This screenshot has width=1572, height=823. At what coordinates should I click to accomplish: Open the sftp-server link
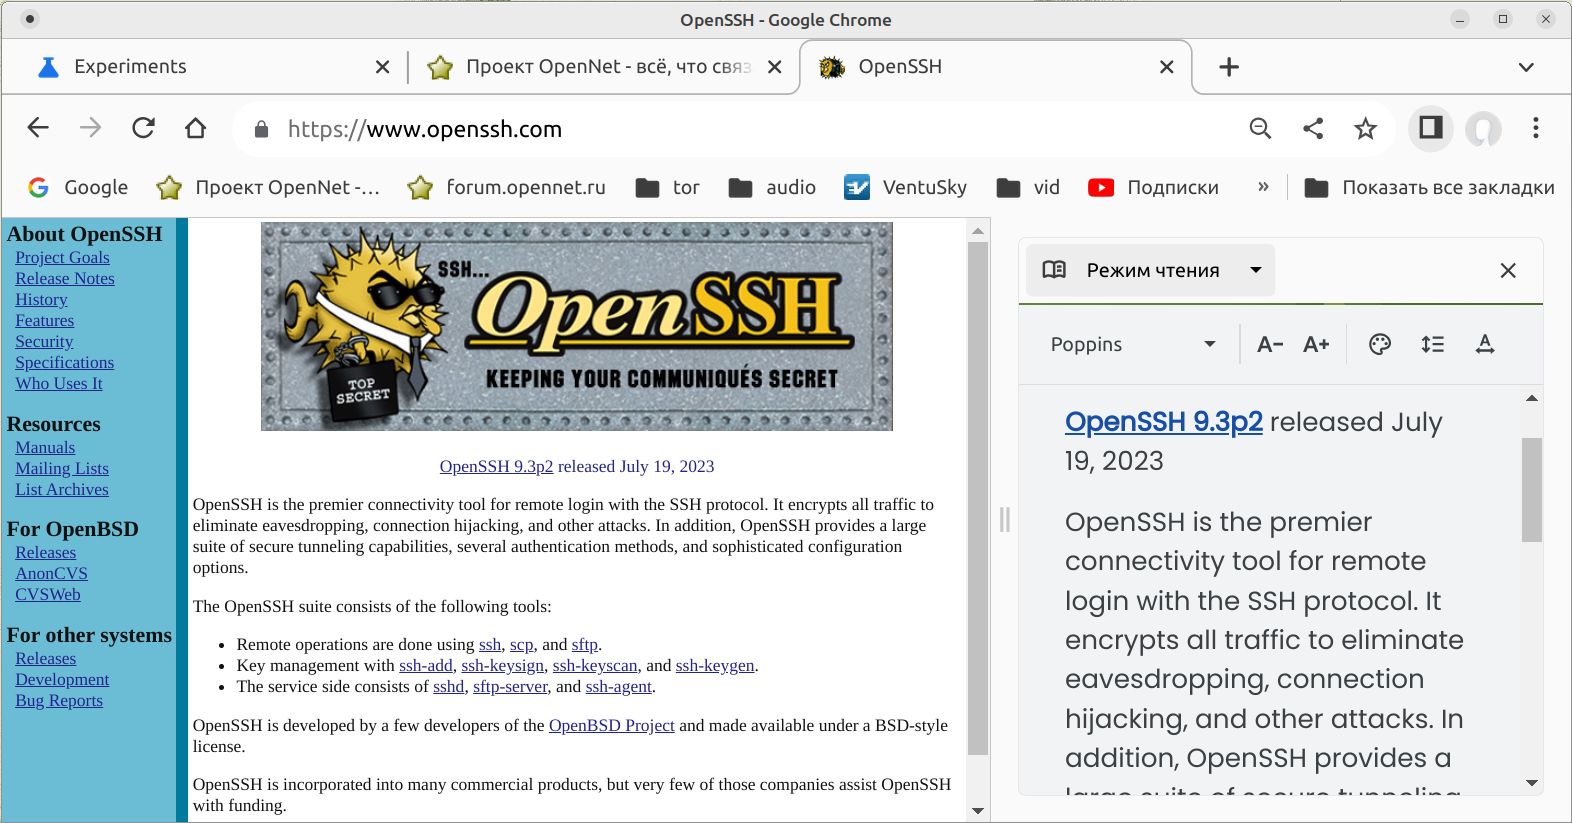tap(510, 687)
